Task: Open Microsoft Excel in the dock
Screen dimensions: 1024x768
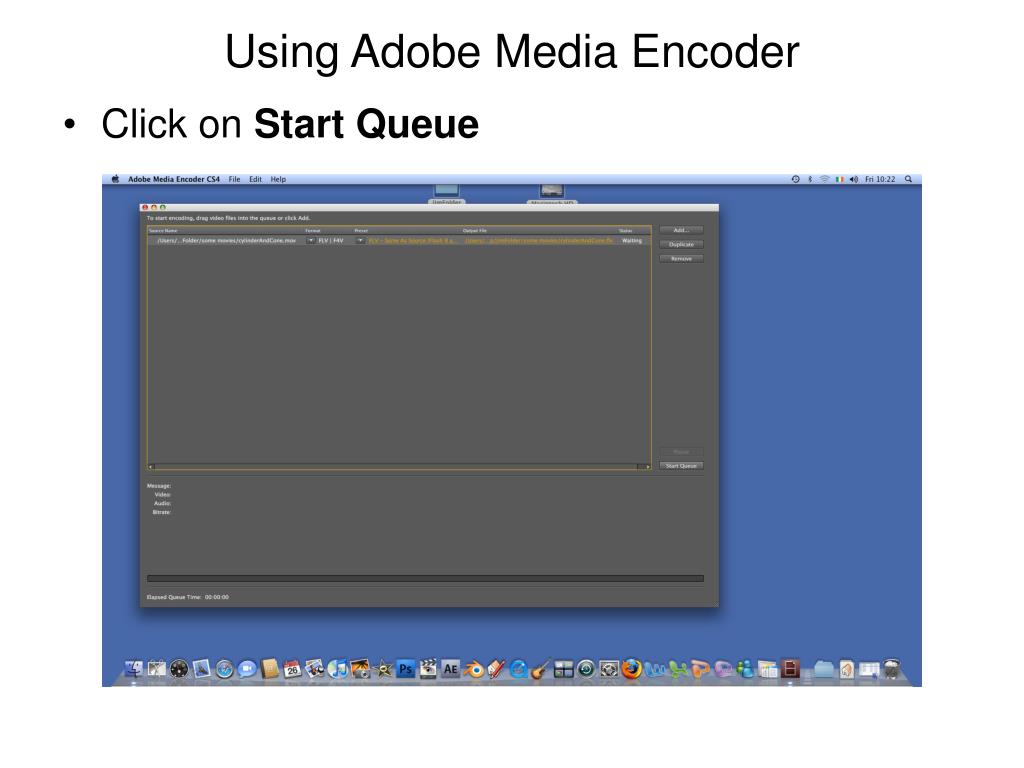Action: tap(677, 669)
